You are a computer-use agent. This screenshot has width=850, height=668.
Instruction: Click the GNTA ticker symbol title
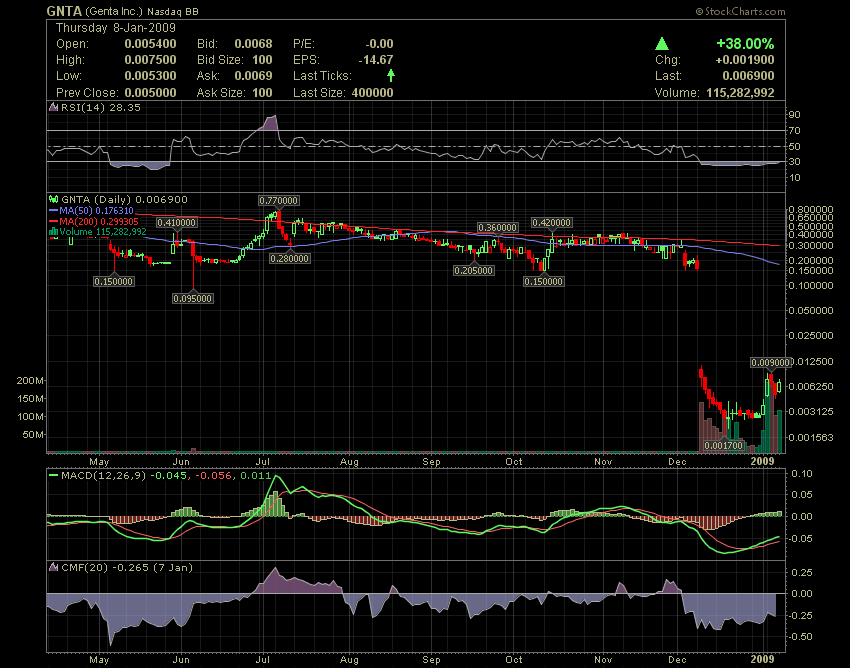pos(64,11)
